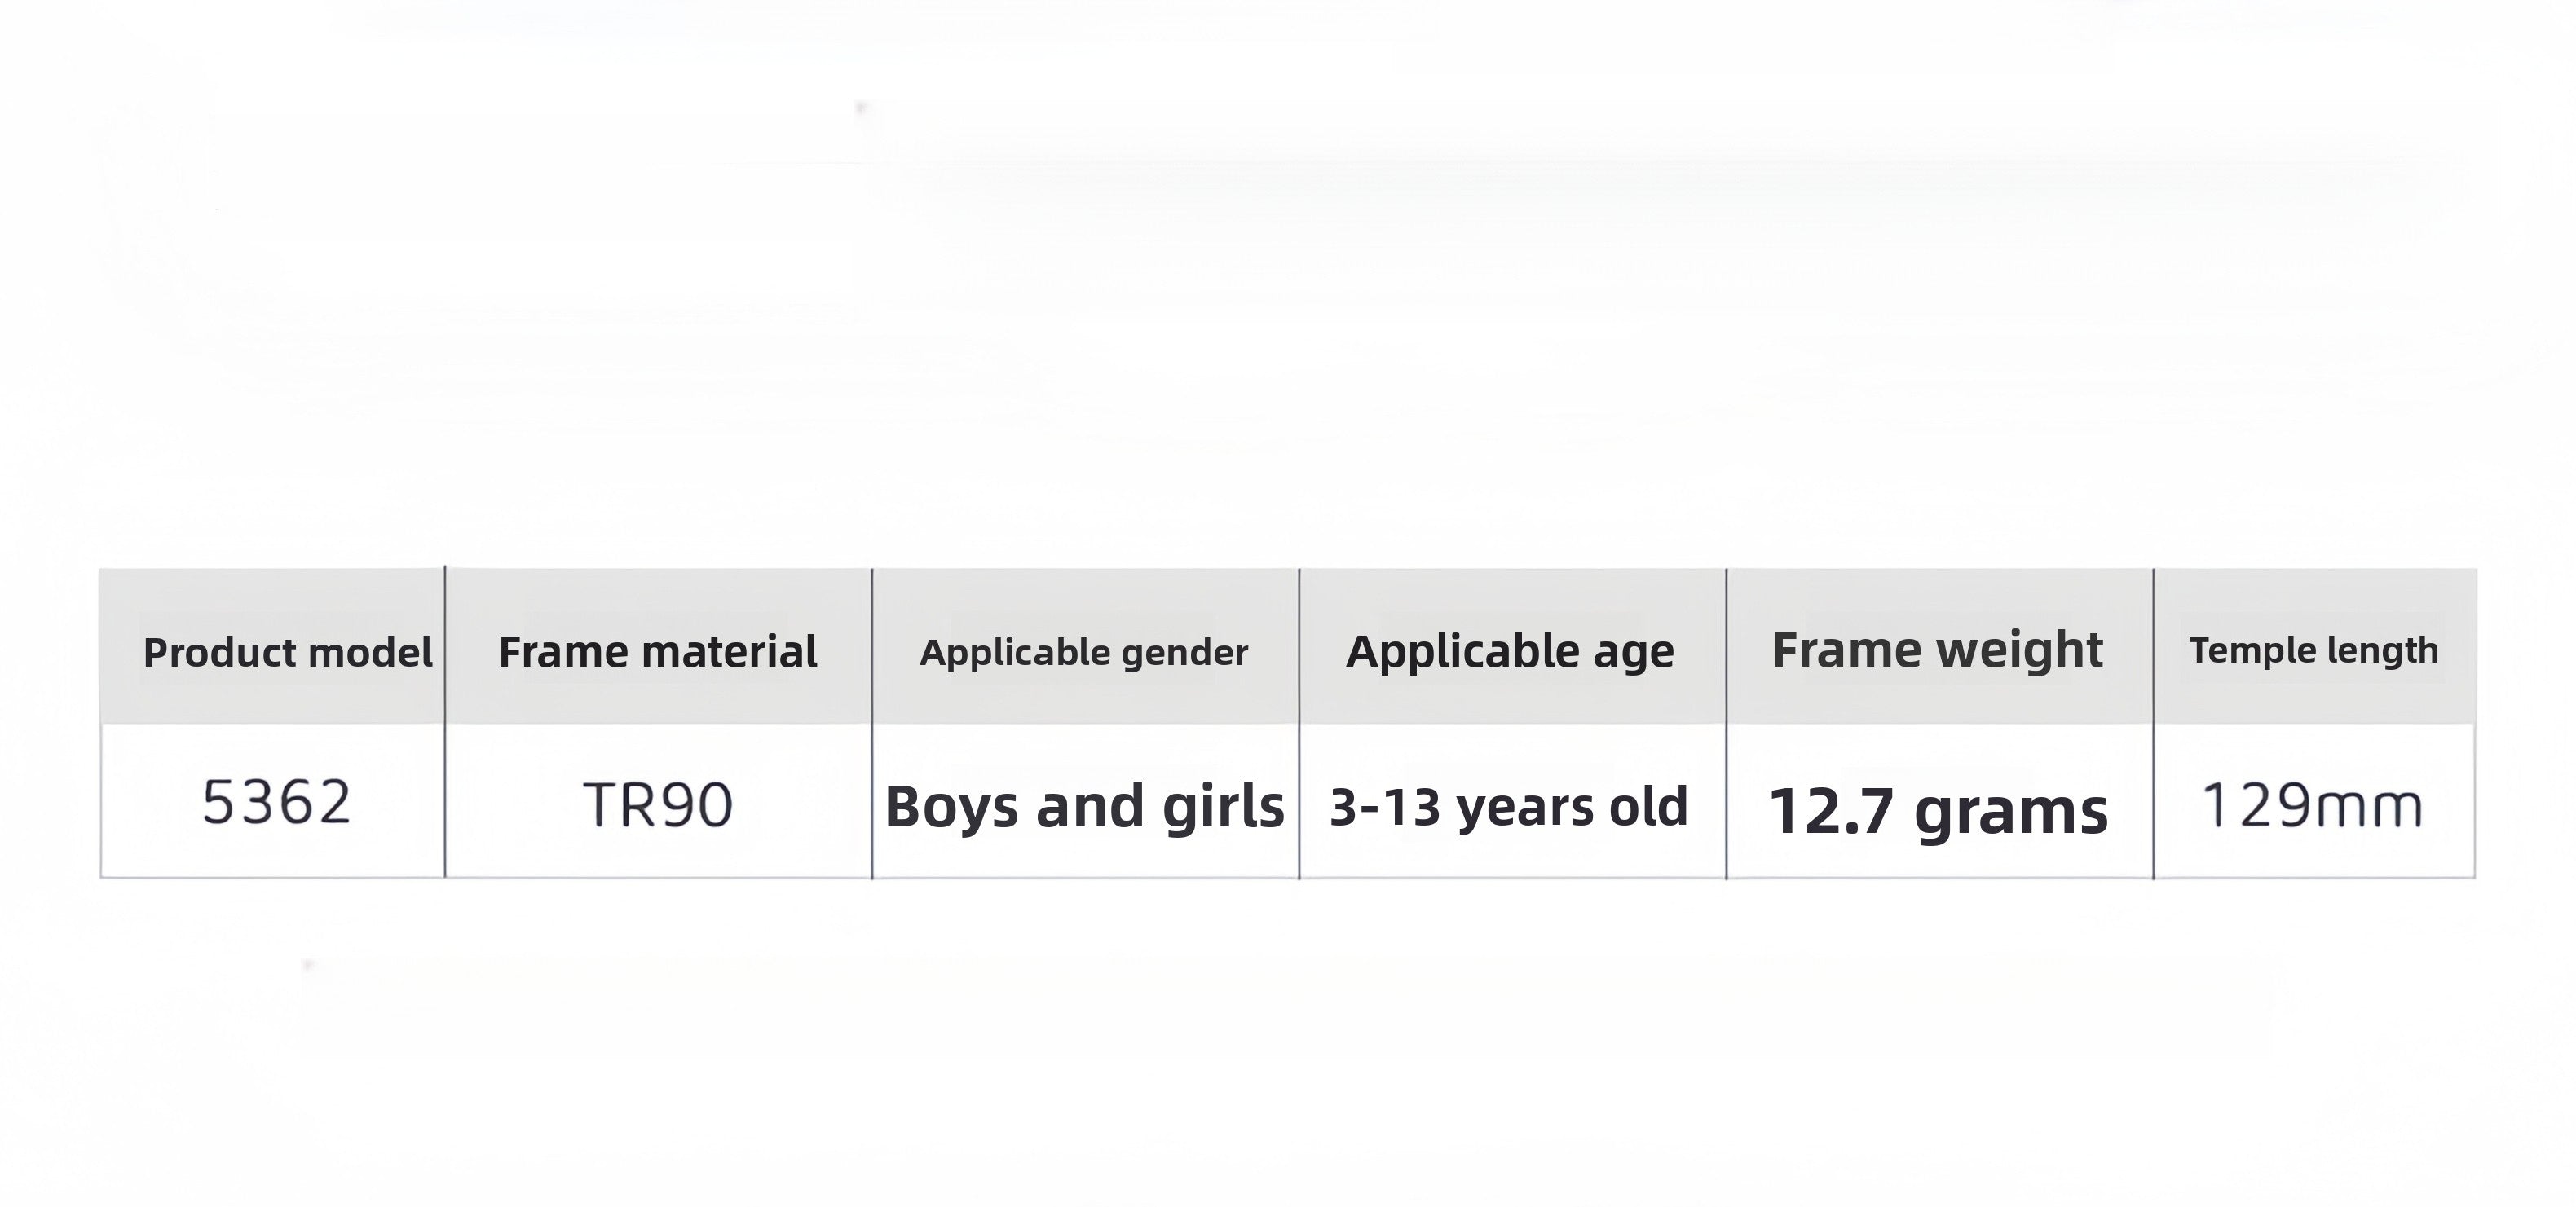Click the Frame weight header cell
This screenshot has height=1207, width=2576.
click(x=1939, y=647)
